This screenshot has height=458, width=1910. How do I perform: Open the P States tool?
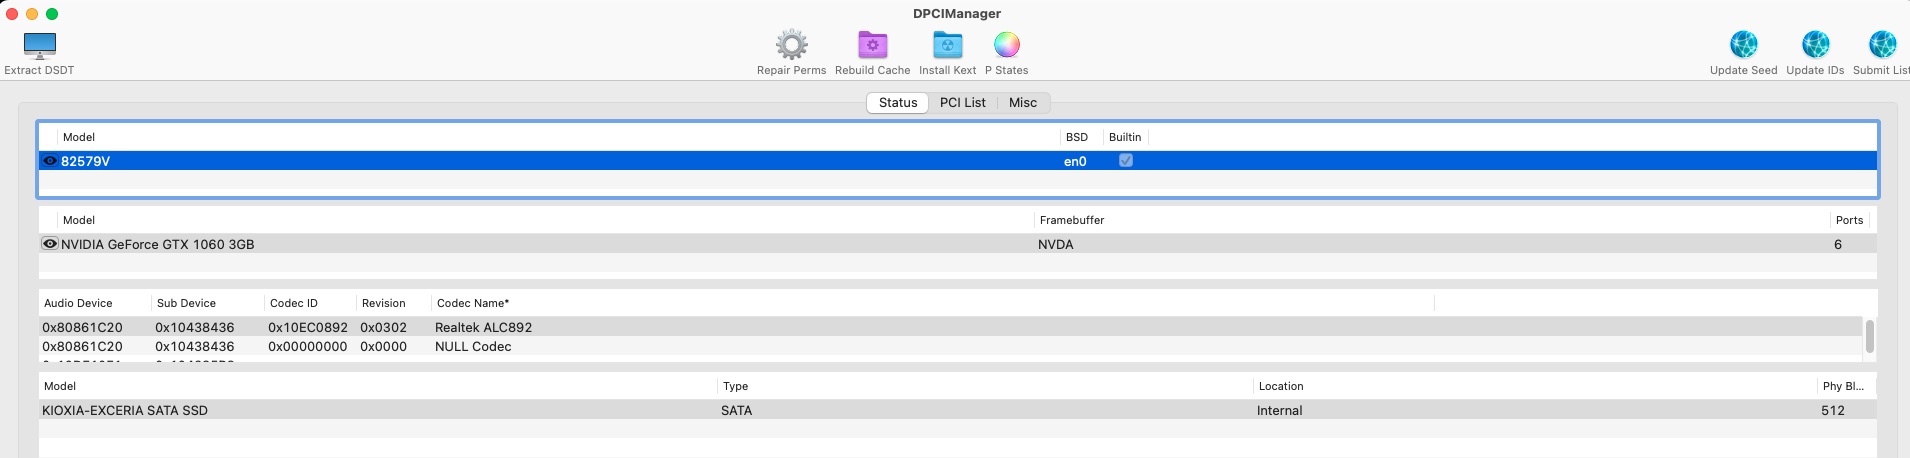[x=1006, y=46]
